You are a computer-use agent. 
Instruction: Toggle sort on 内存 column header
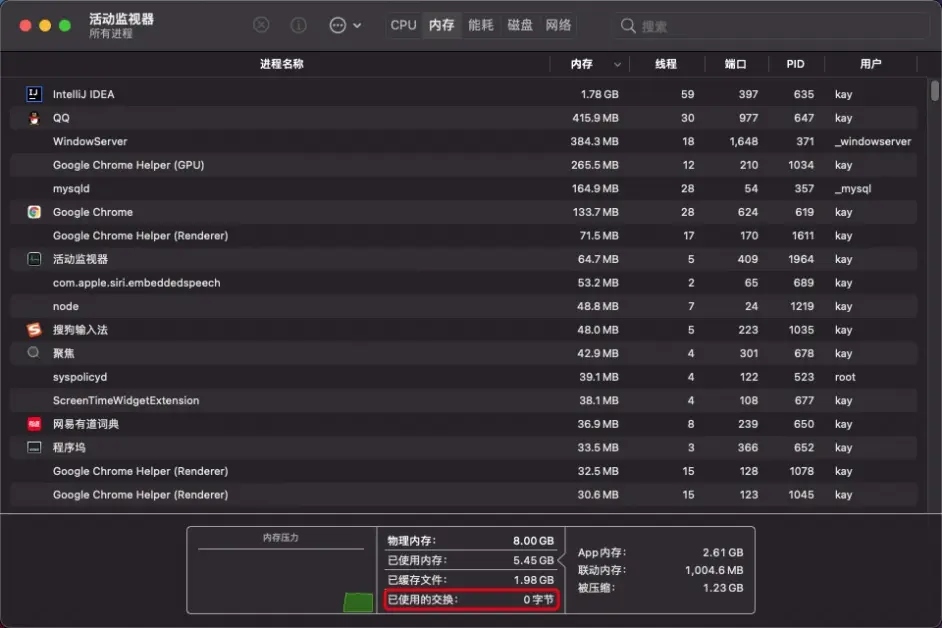[x=590, y=64]
